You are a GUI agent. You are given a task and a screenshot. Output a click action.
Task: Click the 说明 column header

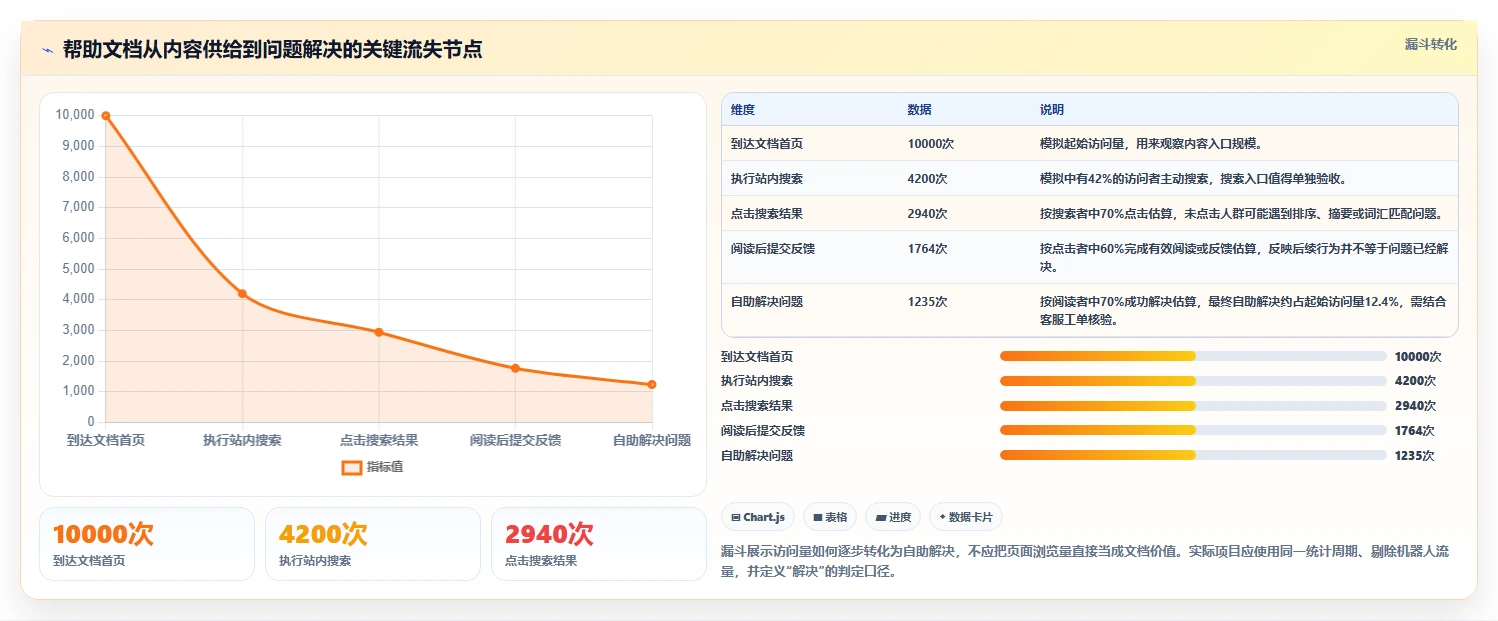1052,109
